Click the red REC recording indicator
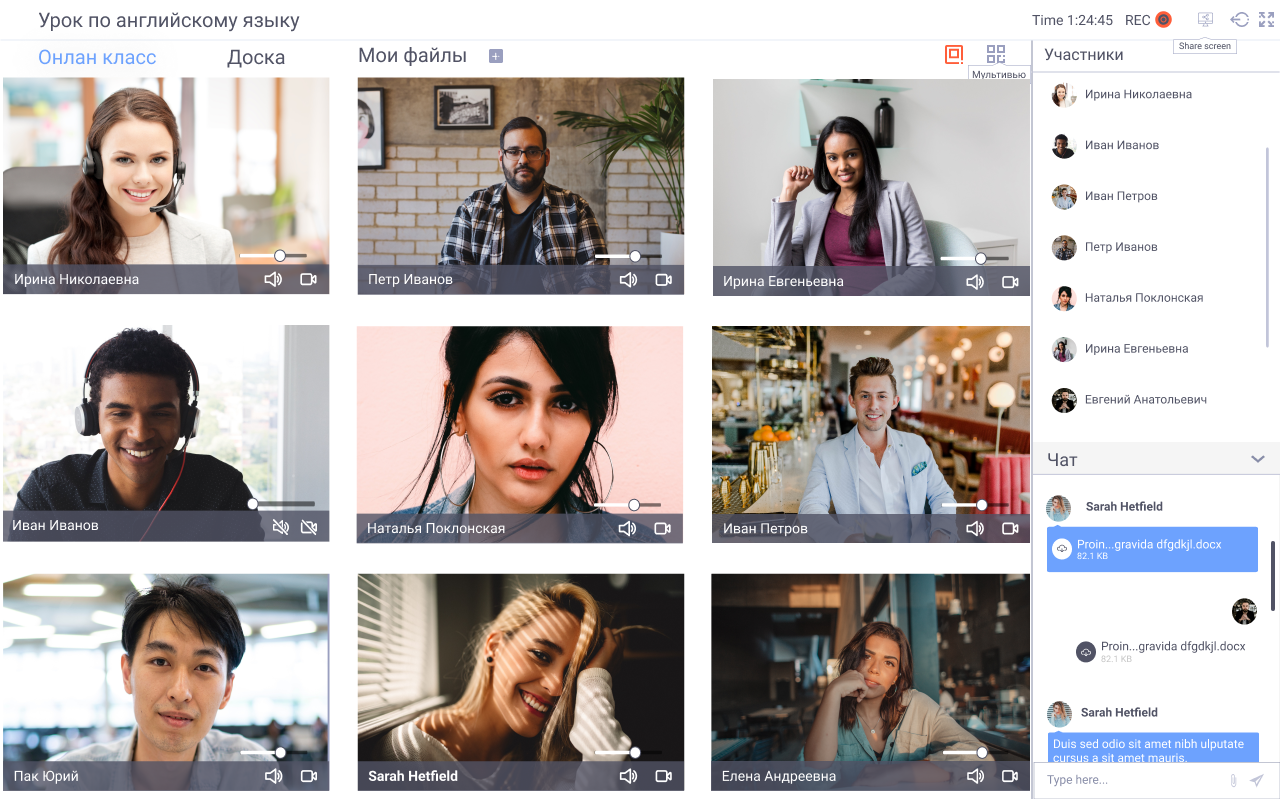This screenshot has height=799, width=1280. point(1163,20)
